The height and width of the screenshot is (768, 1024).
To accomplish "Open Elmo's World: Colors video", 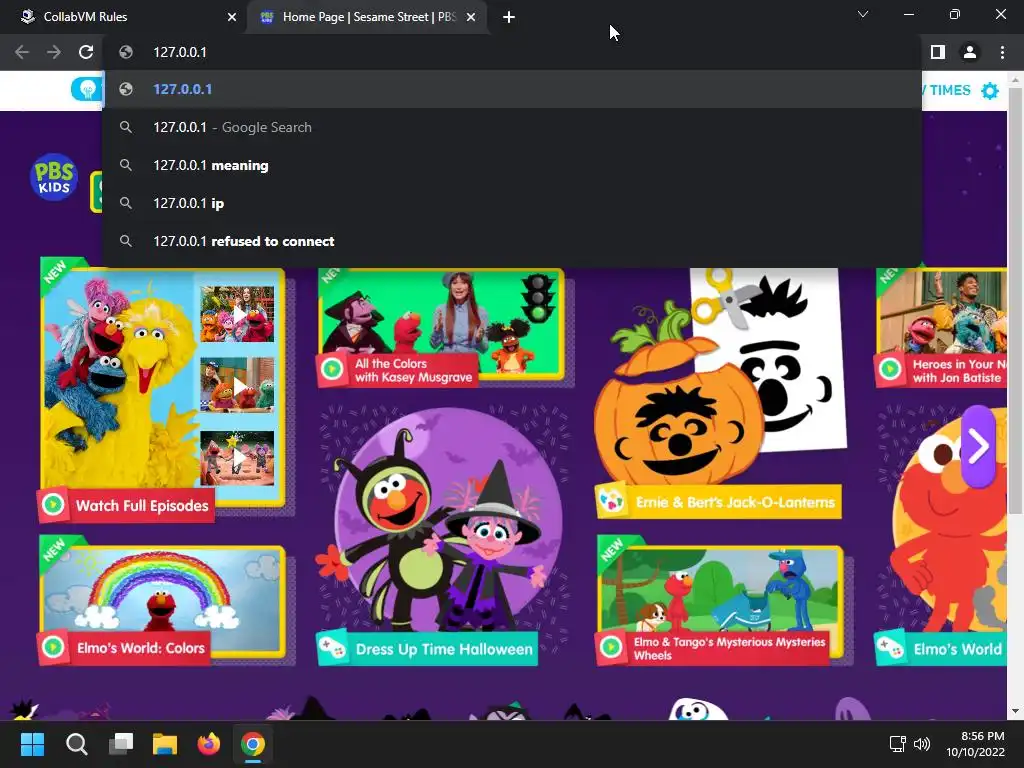I will 162,601.
